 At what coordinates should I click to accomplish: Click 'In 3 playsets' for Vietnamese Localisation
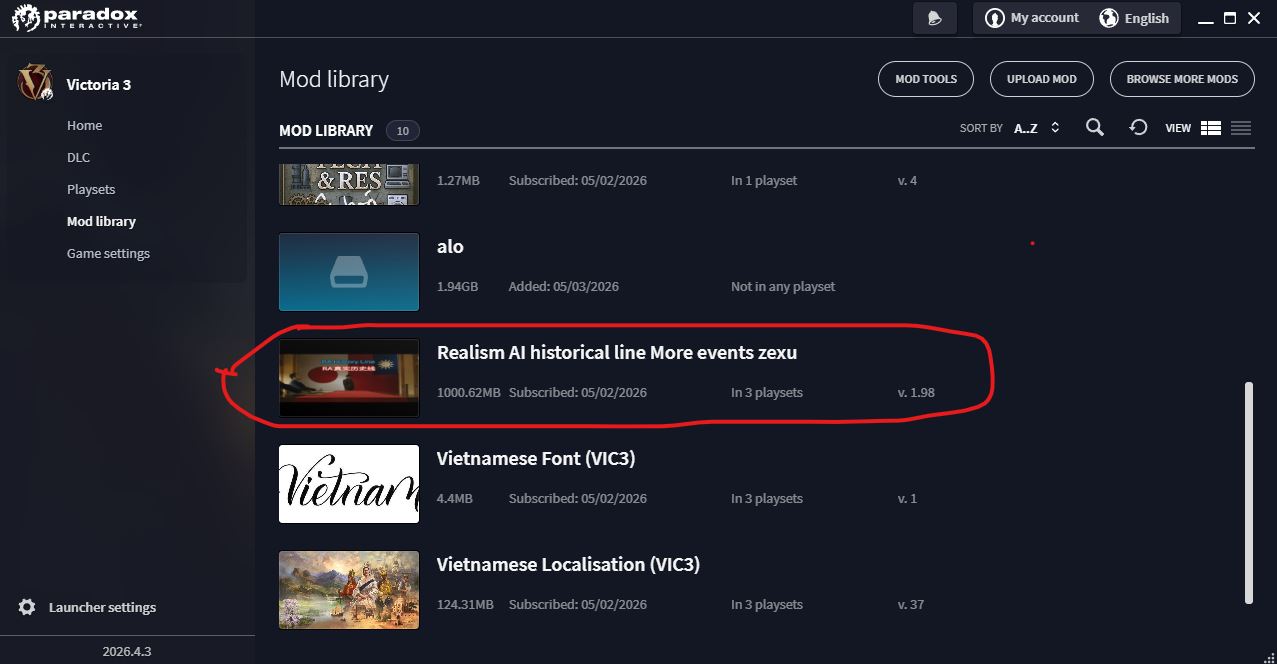pyautogui.click(x=767, y=604)
